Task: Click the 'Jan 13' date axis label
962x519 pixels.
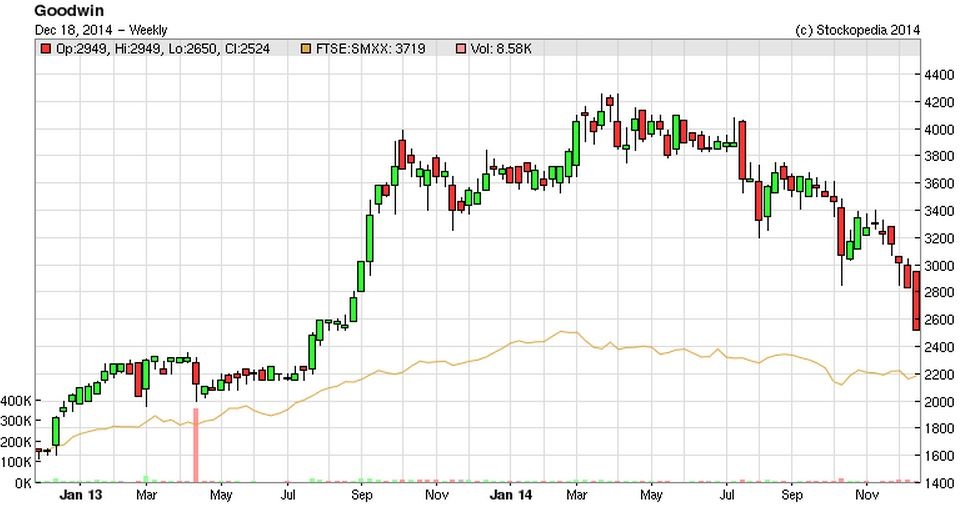Action: 80,495
